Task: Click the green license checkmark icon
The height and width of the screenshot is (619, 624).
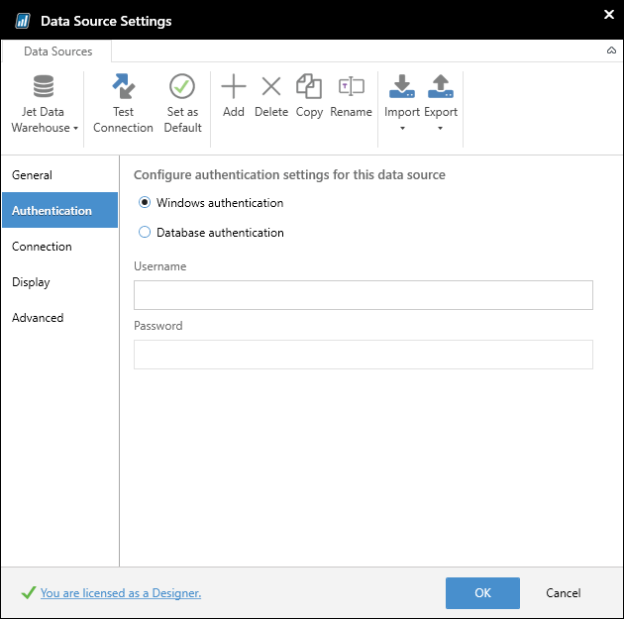Action: (x=29, y=593)
